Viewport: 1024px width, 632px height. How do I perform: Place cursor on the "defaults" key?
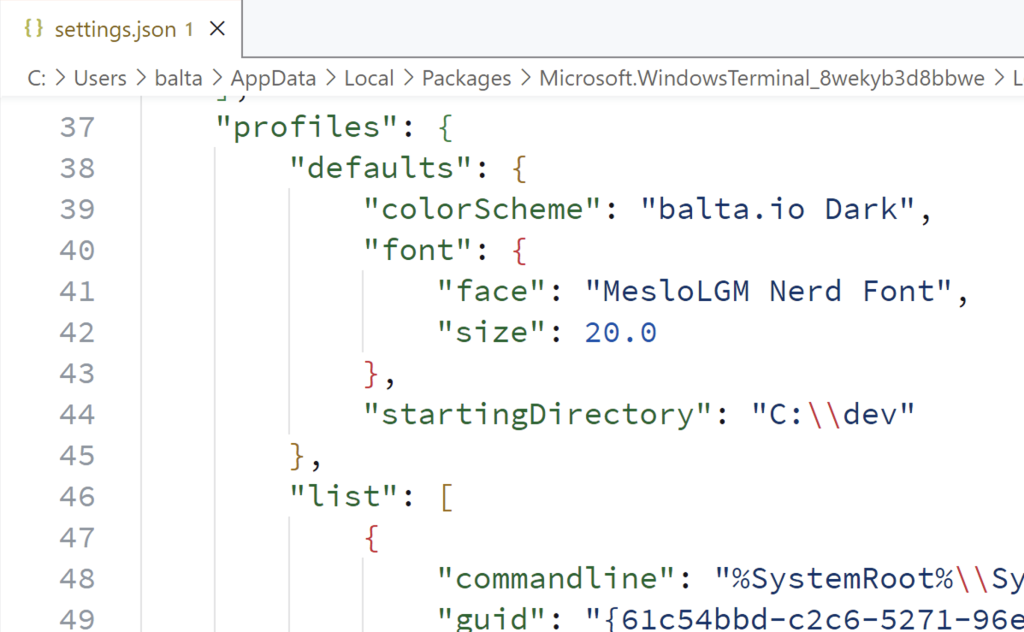380,168
